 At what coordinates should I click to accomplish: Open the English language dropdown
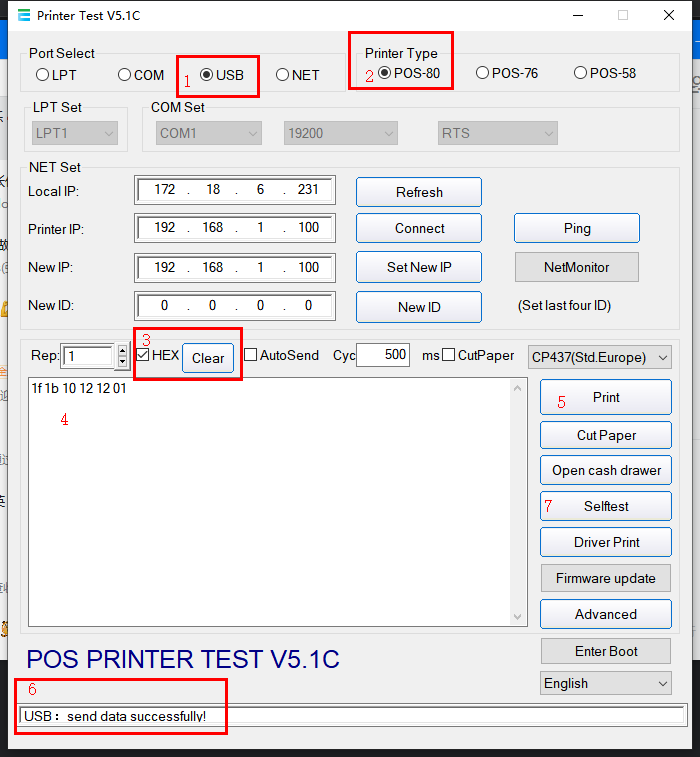pyautogui.click(x=605, y=683)
